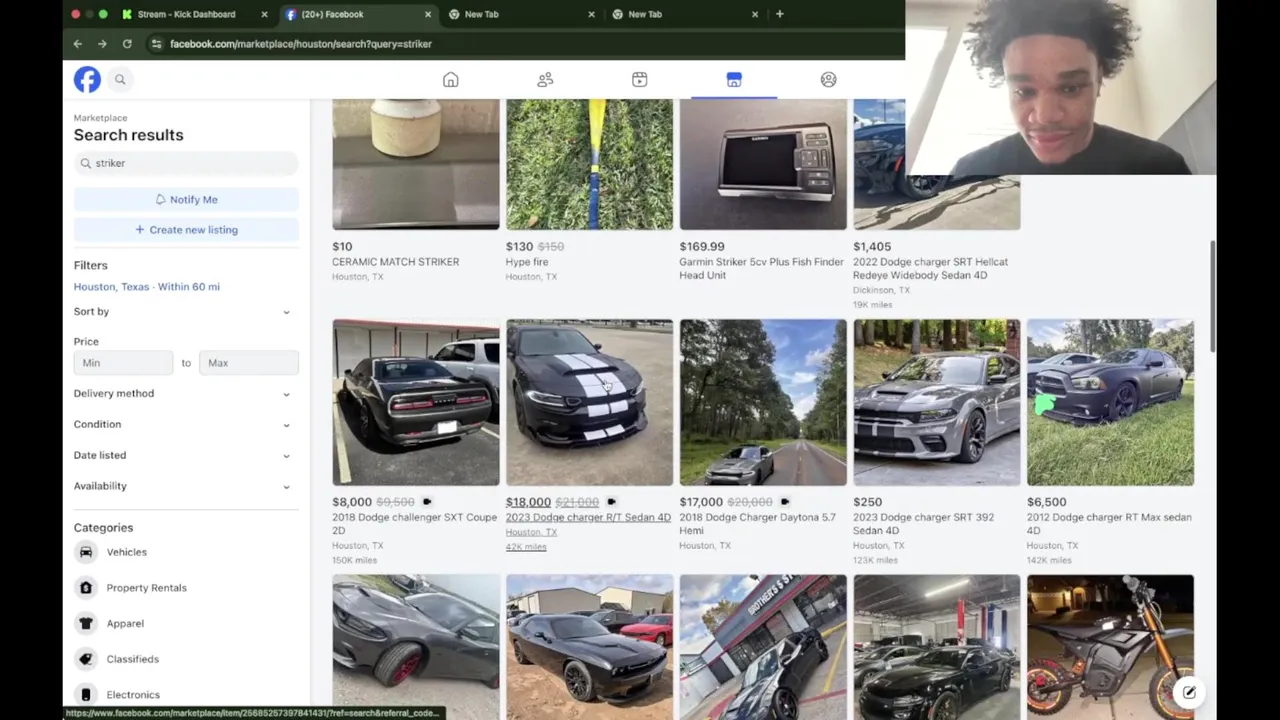Click the new message compose icon
Image resolution: width=1280 pixels, height=720 pixels.
pos(1189,692)
